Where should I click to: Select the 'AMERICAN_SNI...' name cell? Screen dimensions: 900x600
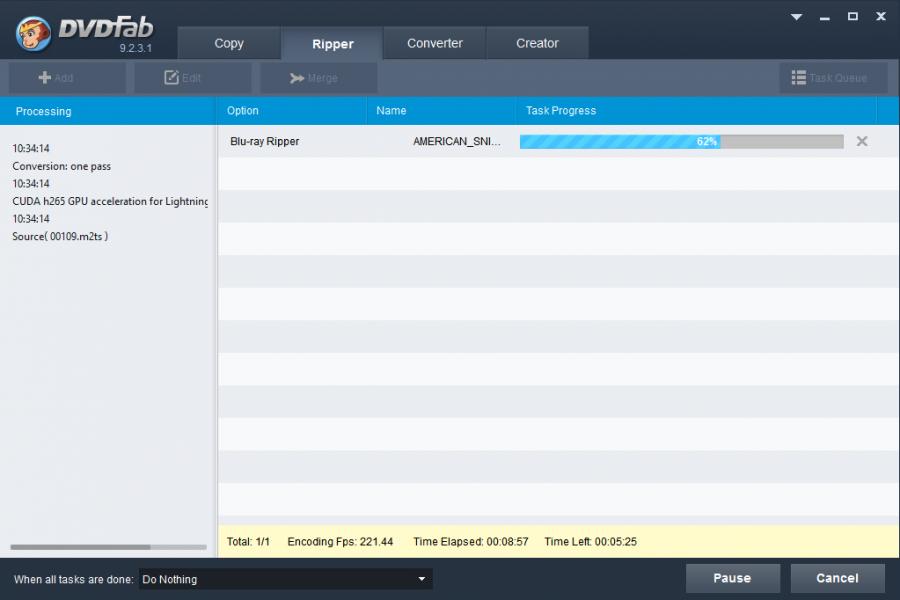point(457,141)
